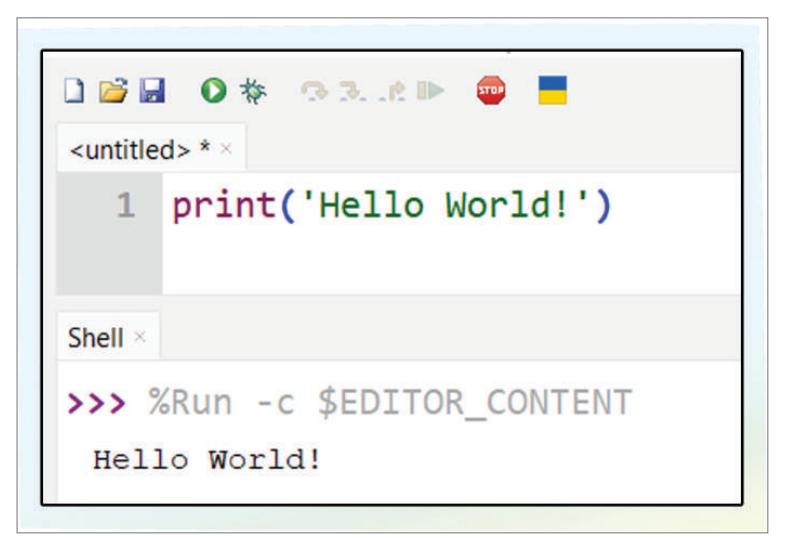Run current script with green play button
This screenshot has height=538, width=789.
[212, 92]
